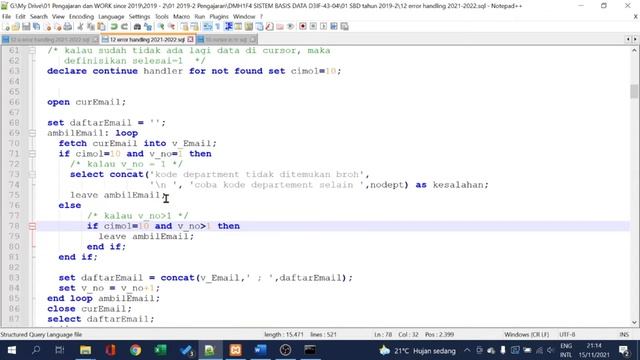The image size is (640, 360).
Task: Open the Macro menu
Action: pos(181,16)
